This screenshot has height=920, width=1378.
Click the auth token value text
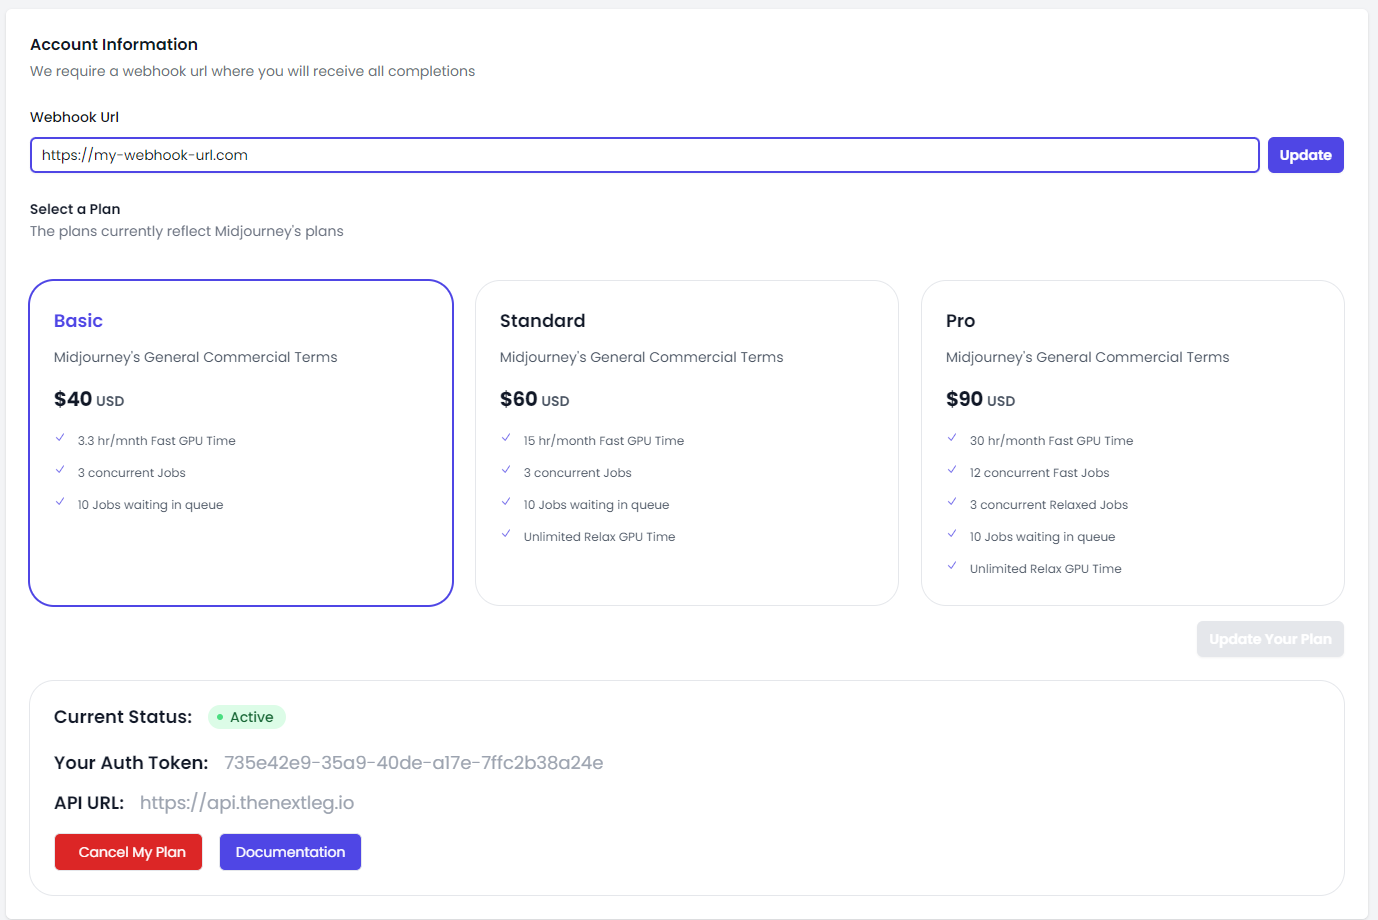413,763
